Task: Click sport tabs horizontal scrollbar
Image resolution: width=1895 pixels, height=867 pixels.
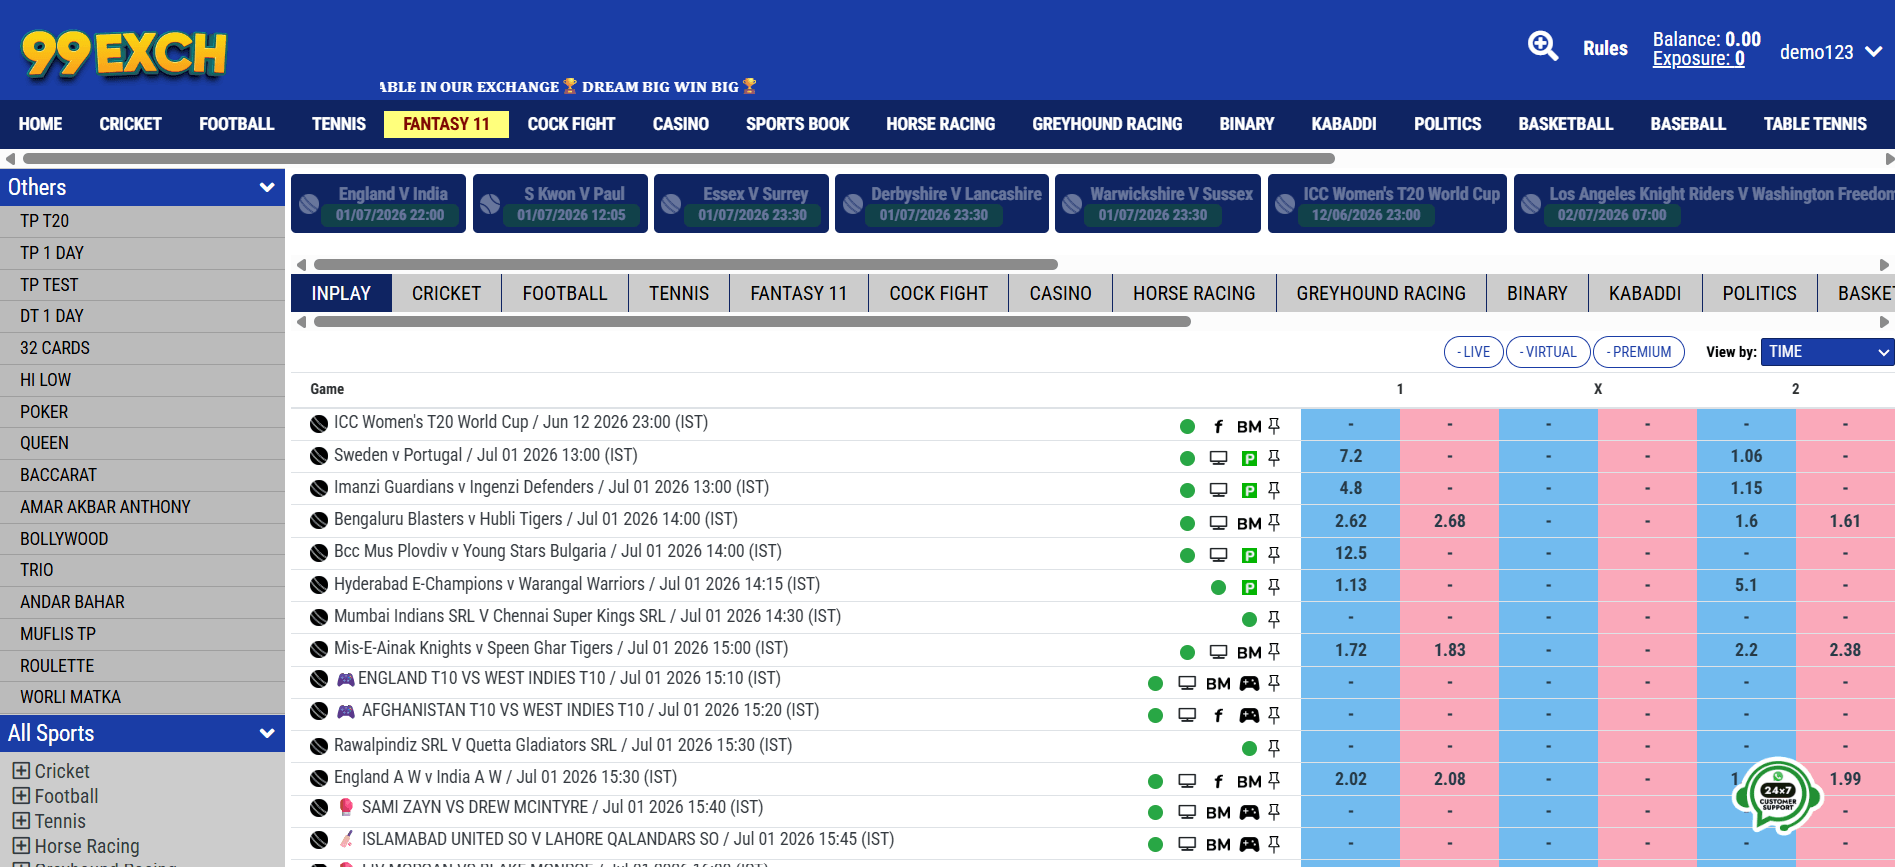Action: [x=752, y=322]
